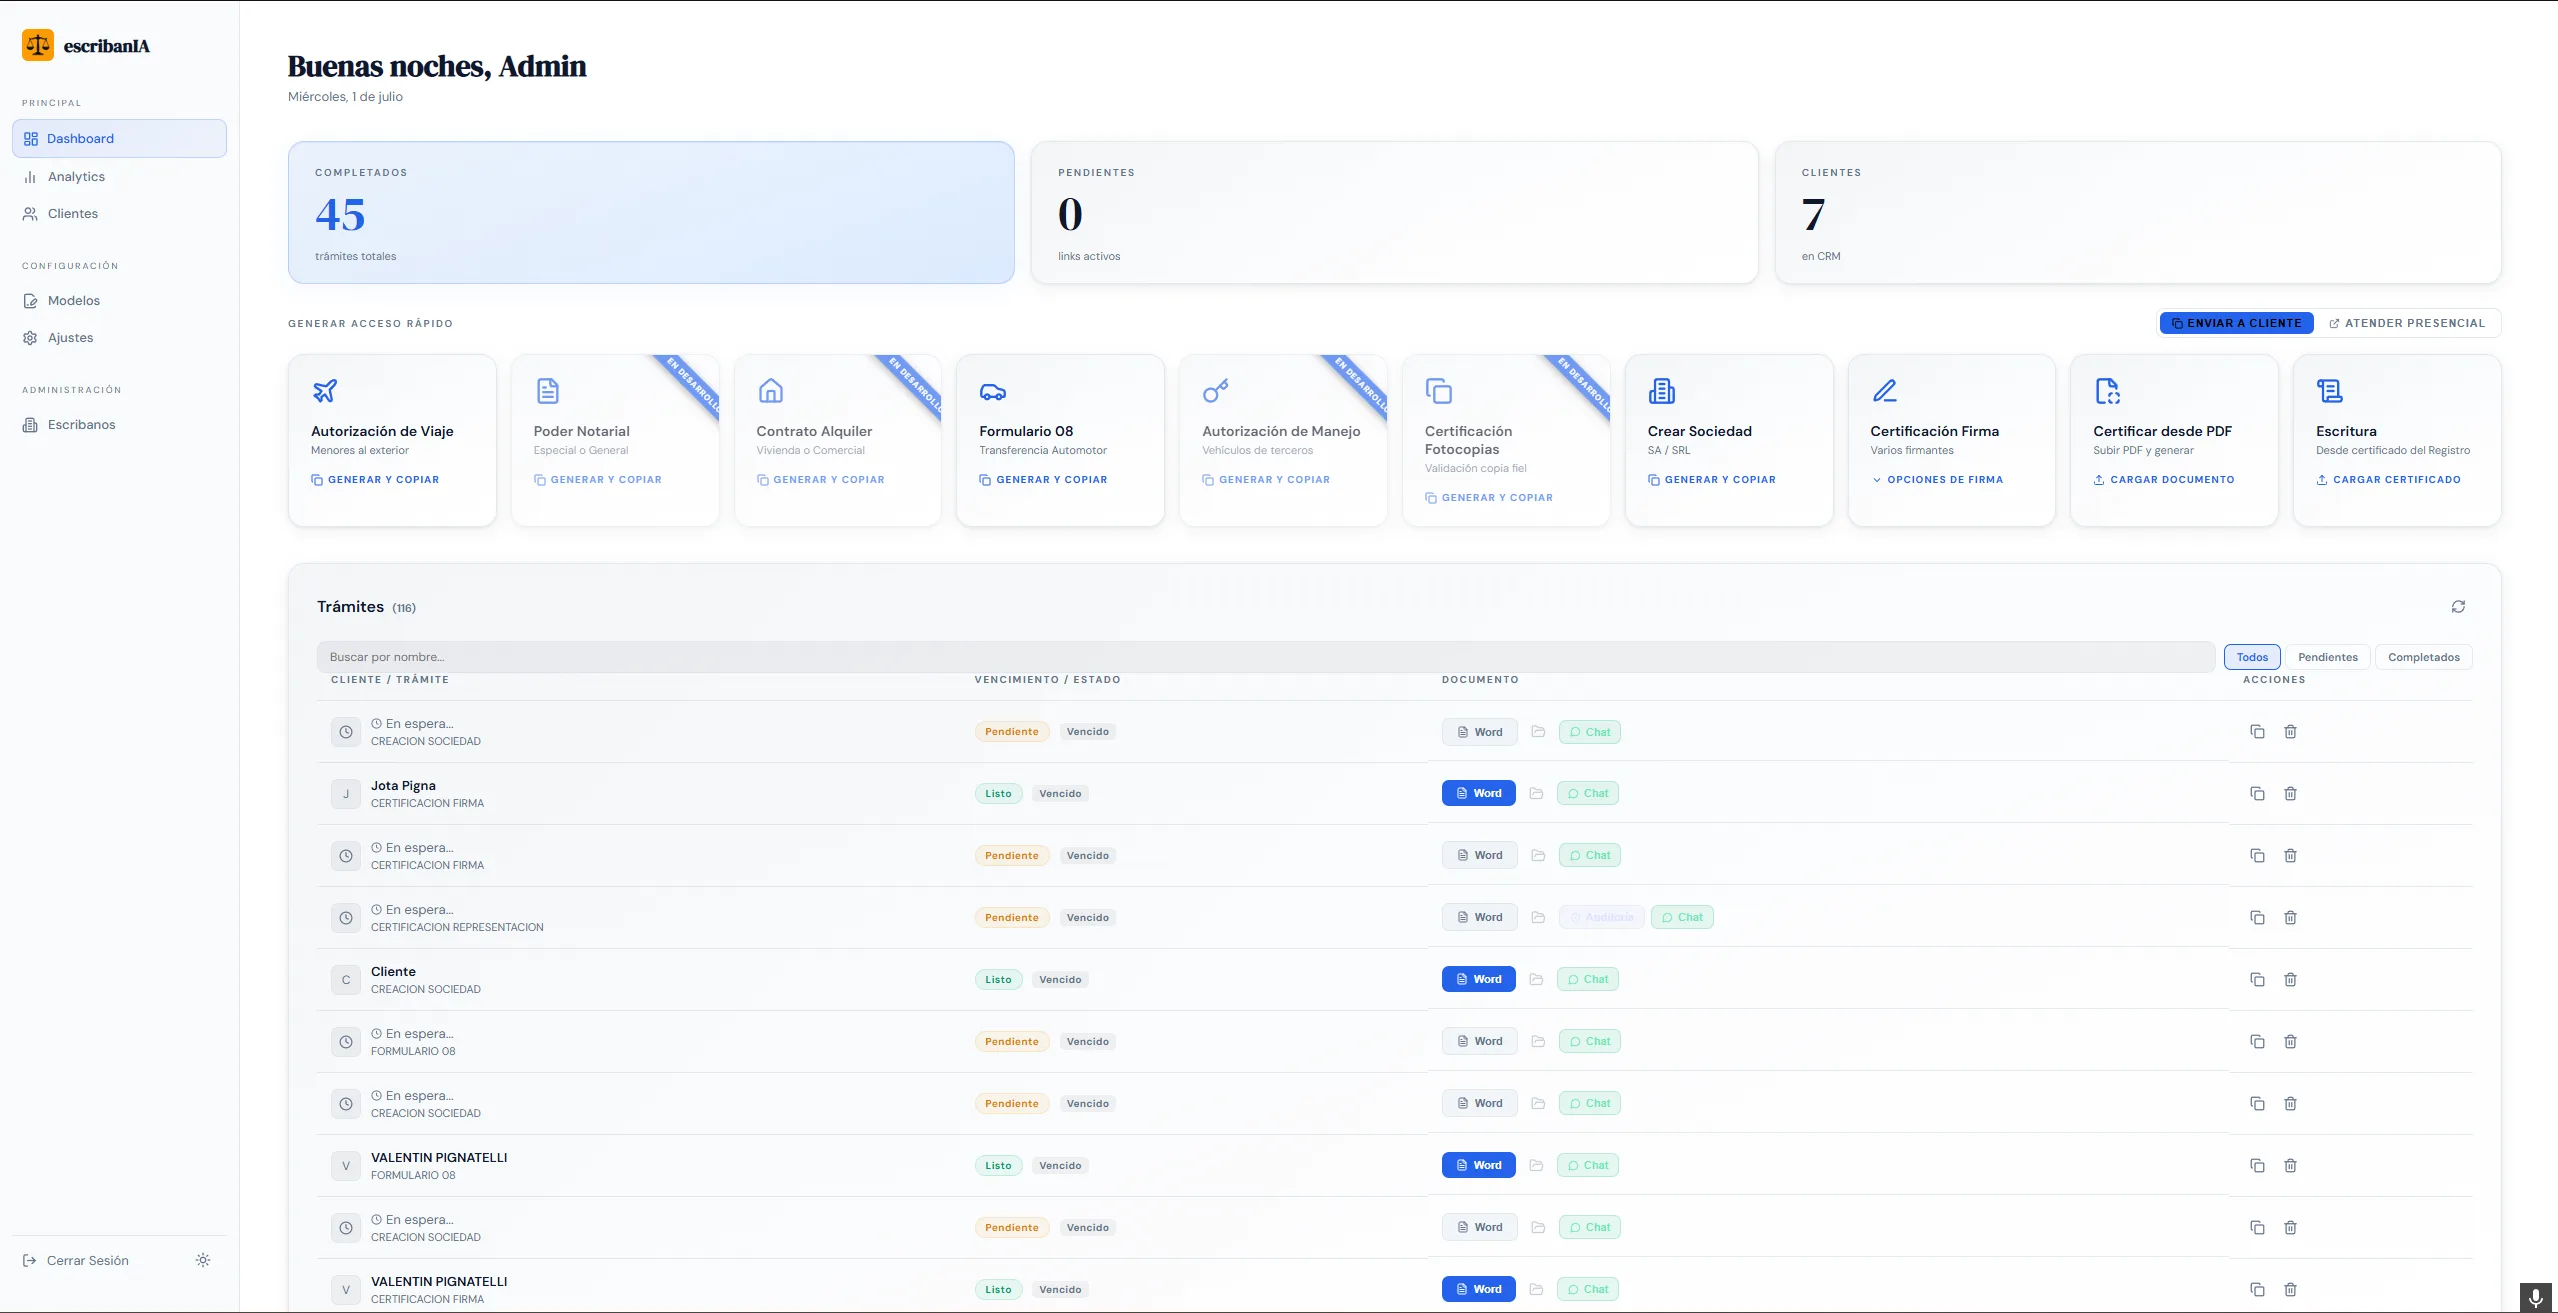Viewport: 2558px width, 1313px height.
Task: Click the microphone icon in the bottom corner
Action: tap(2535, 1297)
